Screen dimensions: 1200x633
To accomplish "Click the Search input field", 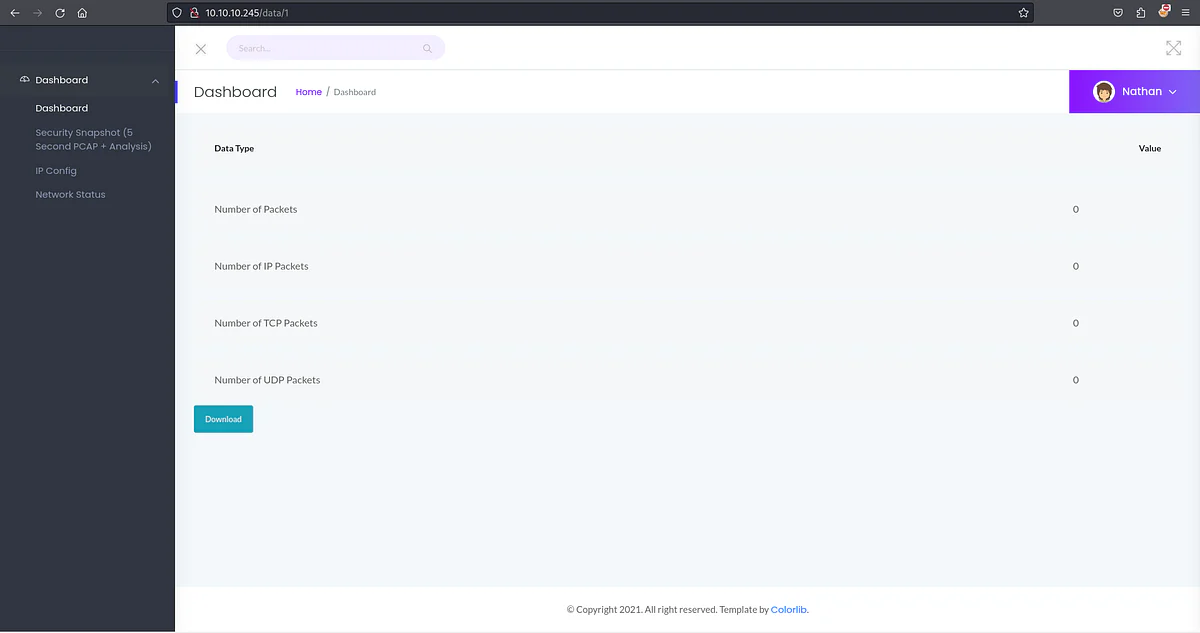I will [x=335, y=48].
